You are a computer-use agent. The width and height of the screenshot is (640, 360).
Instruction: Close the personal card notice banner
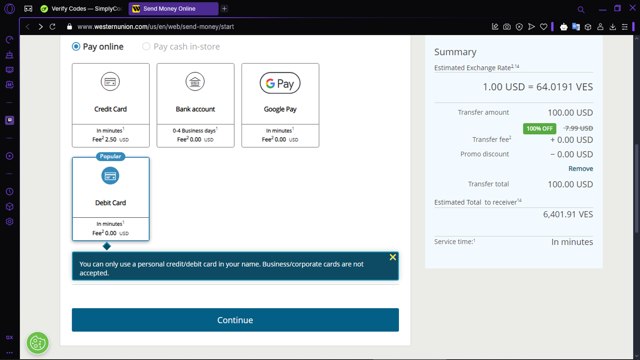coord(393,257)
